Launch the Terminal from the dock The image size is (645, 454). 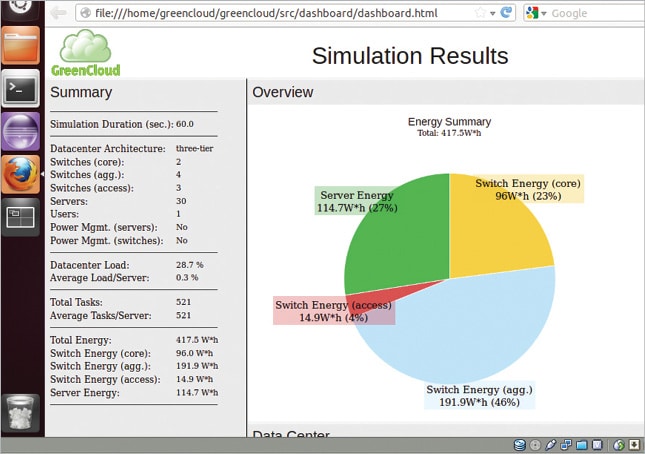[x=21, y=88]
